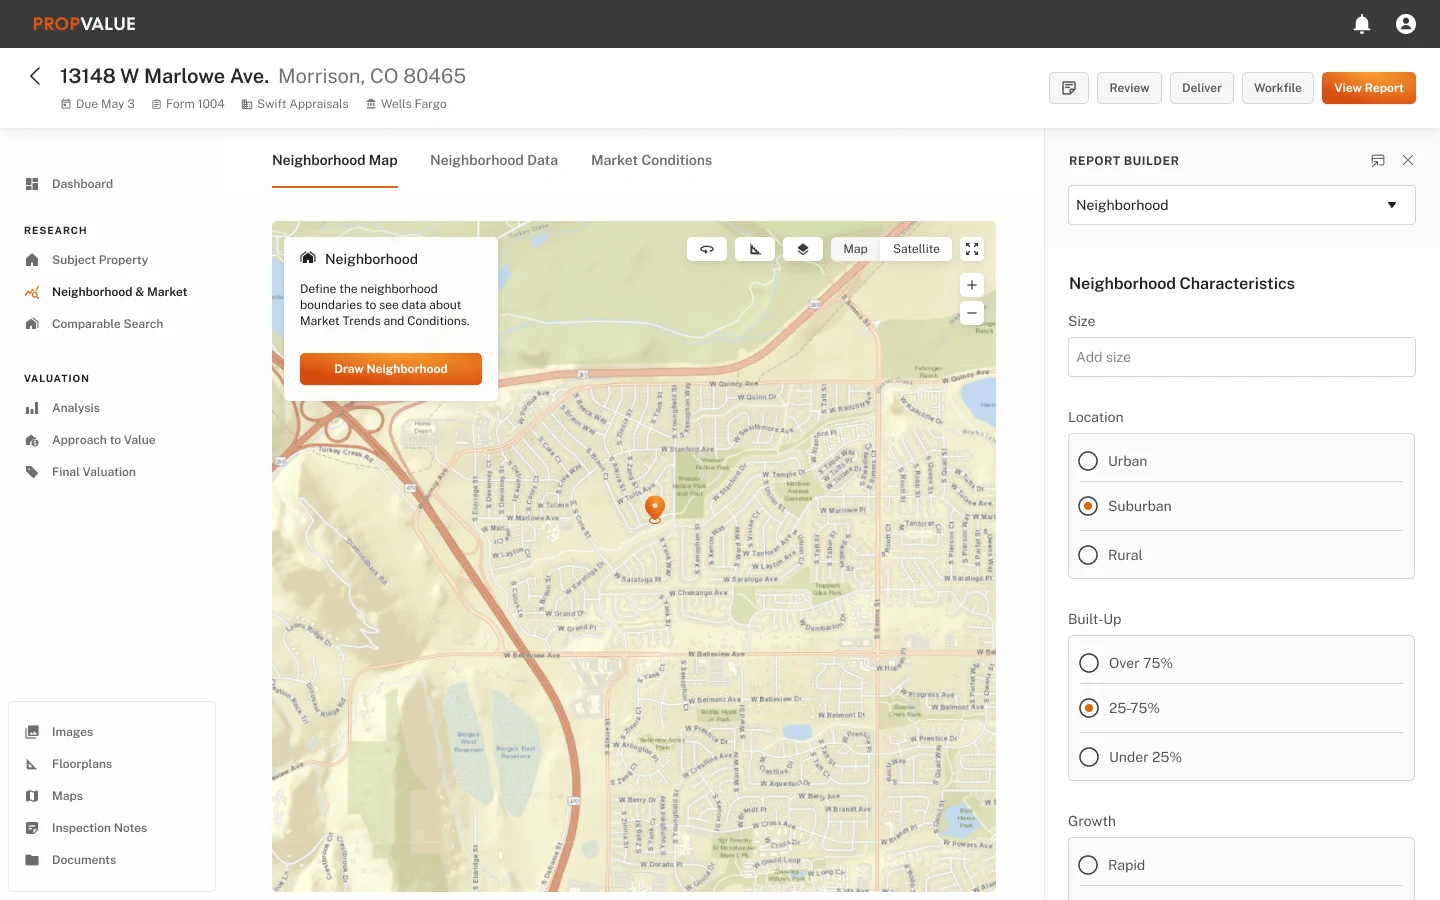Click the Neighborhood & Market trend icon
Viewport: 1440px width, 900px height.
coord(32,292)
